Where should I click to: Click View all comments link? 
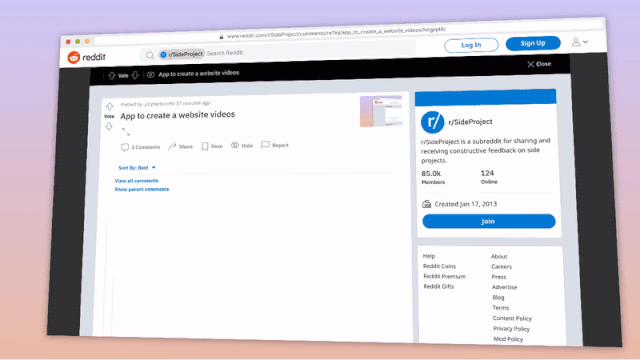[136, 181]
